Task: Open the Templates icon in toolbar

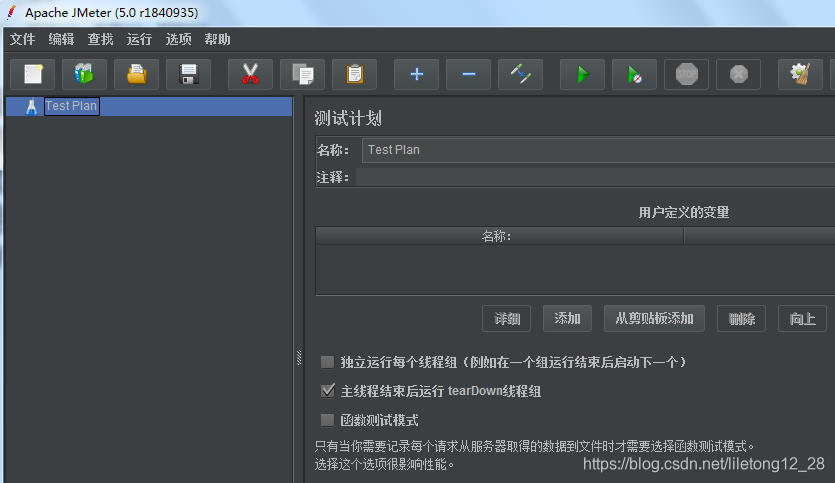Action: pyautogui.click(x=84, y=74)
